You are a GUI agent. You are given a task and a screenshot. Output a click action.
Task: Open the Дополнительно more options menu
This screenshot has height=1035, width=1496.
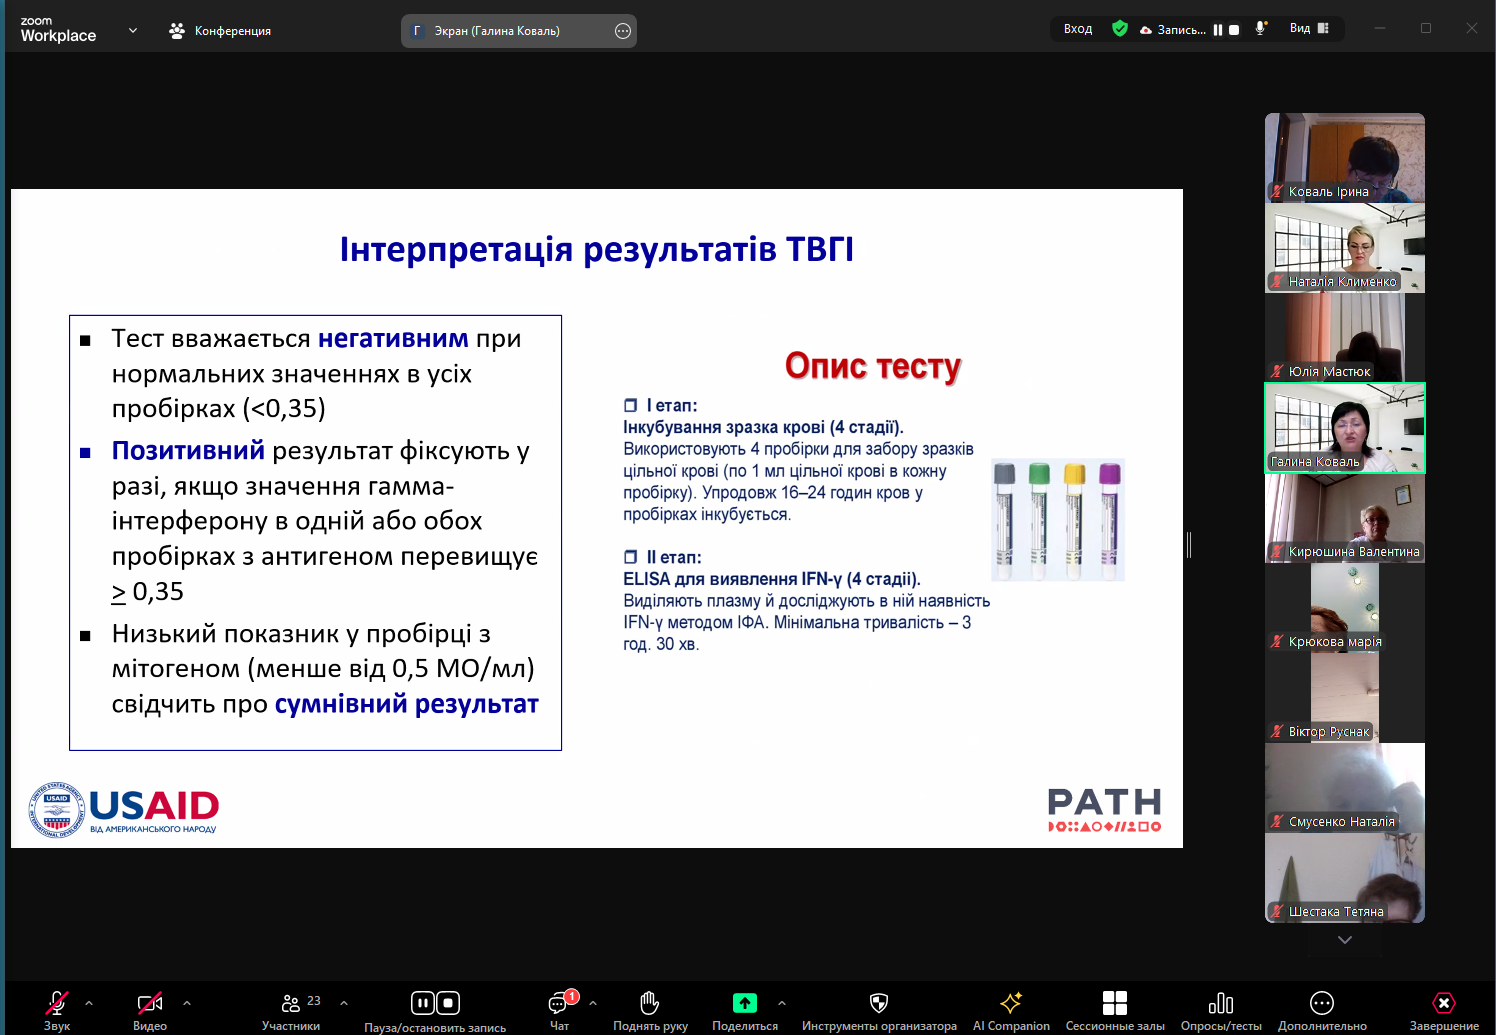coord(1321,1004)
